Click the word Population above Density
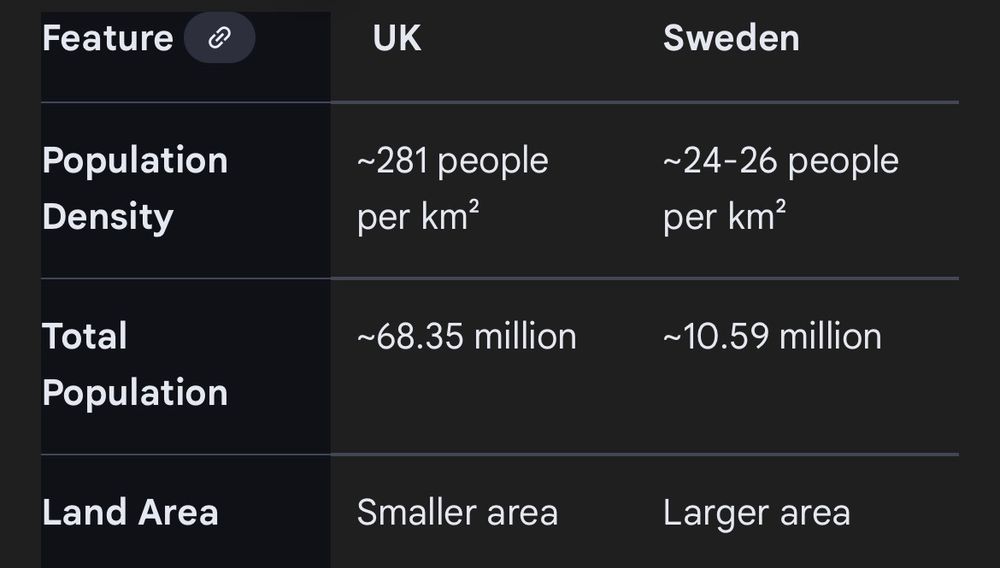1000x568 pixels. 135,161
